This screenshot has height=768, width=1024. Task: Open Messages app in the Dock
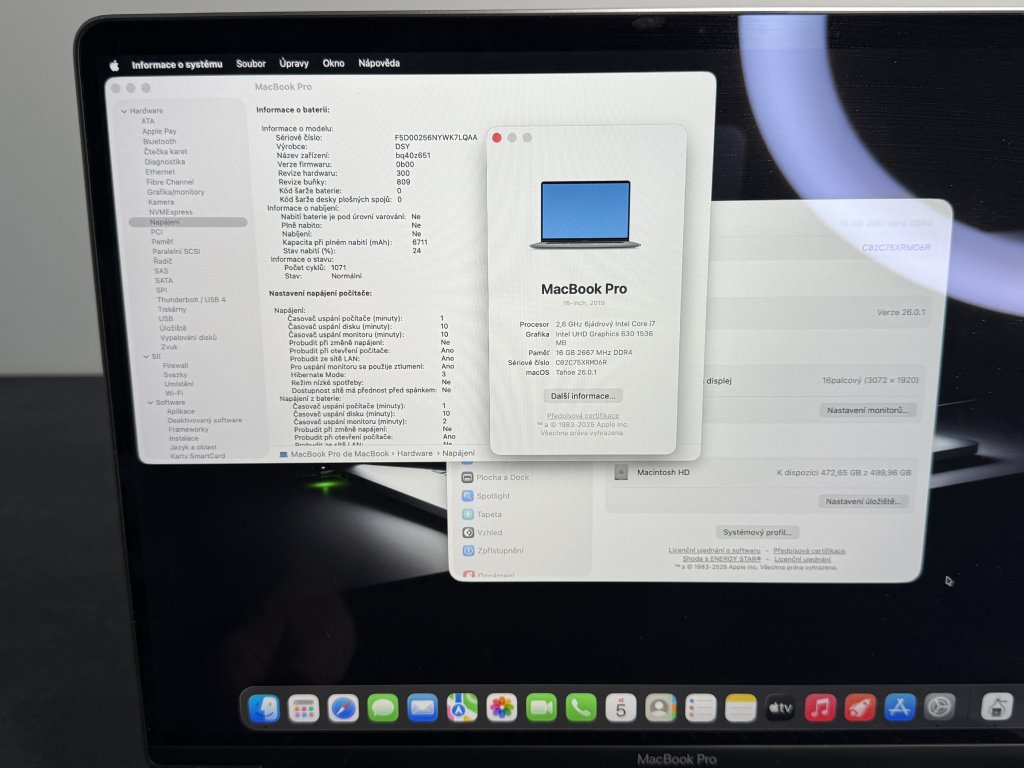383,708
